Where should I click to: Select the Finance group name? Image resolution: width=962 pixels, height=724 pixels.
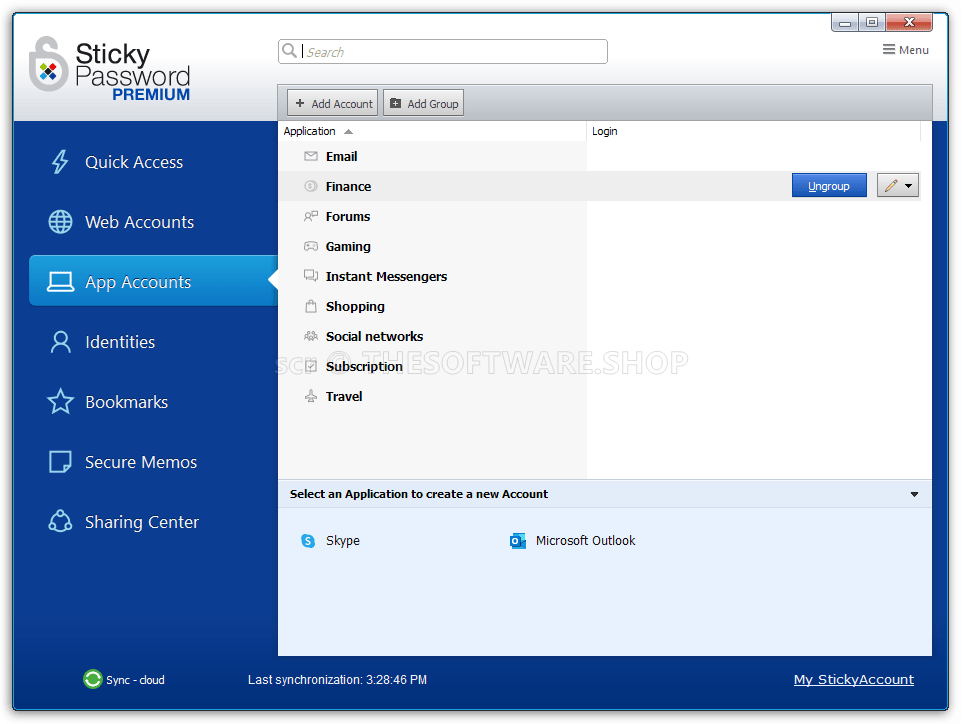pos(348,187)
